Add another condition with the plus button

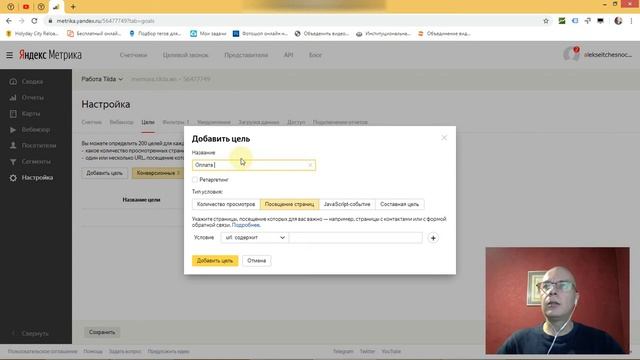(433, 238)
